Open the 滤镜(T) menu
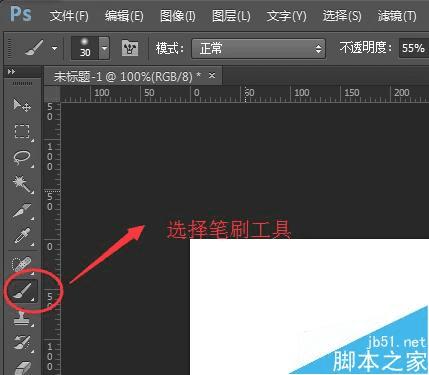The image size is (429, 375). [x=397, y=16]
